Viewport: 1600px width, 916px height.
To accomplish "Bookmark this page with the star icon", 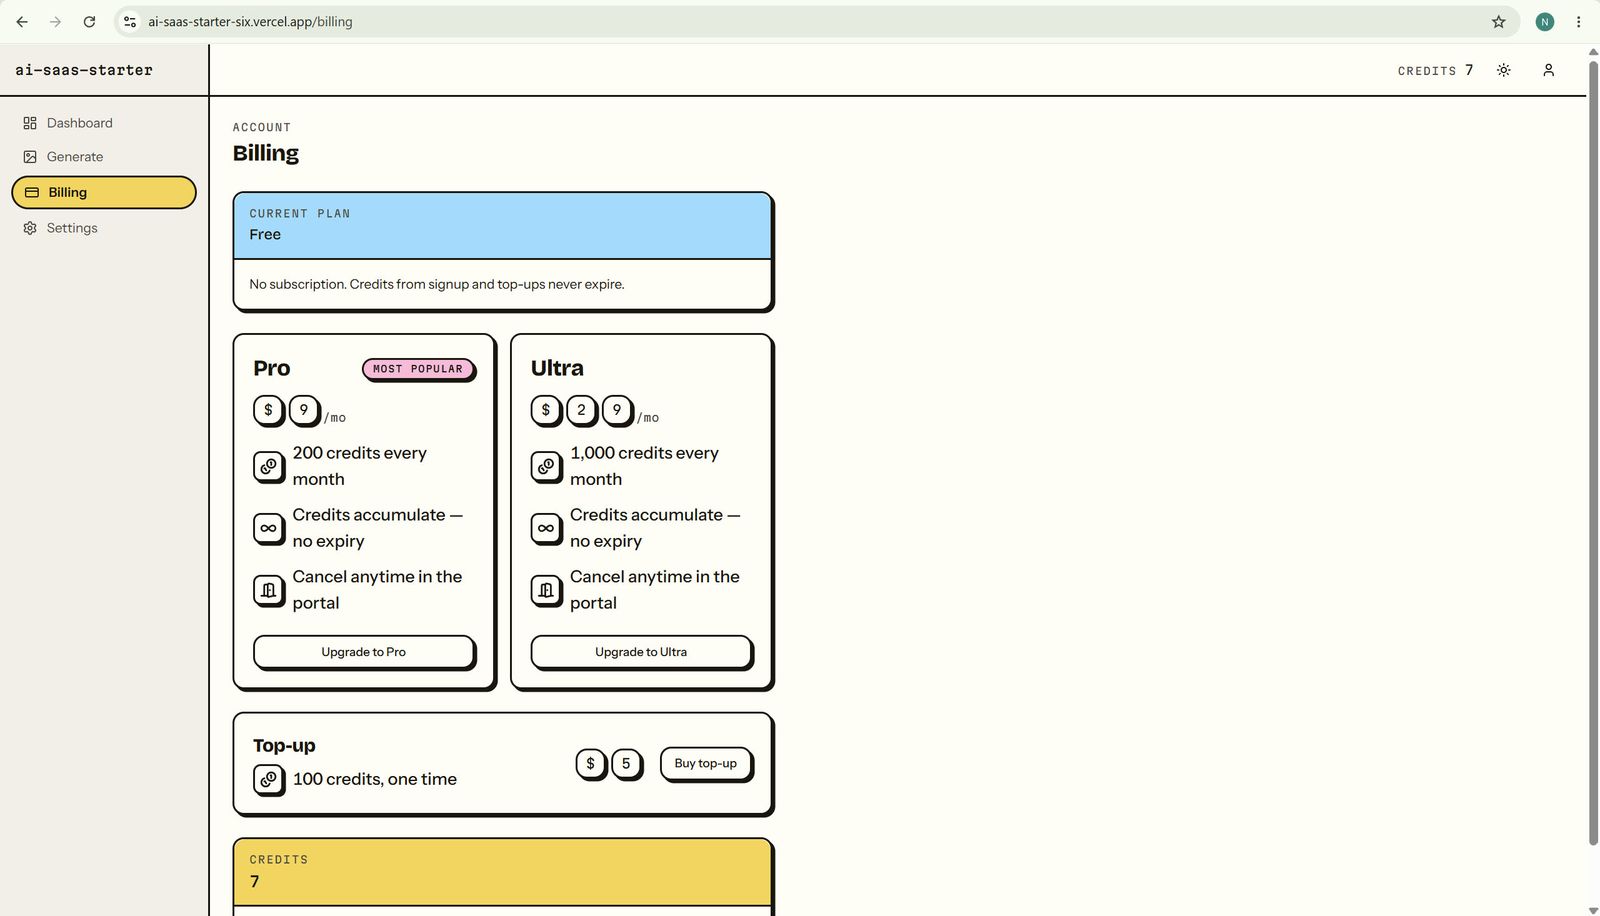I will (1498, 22).
